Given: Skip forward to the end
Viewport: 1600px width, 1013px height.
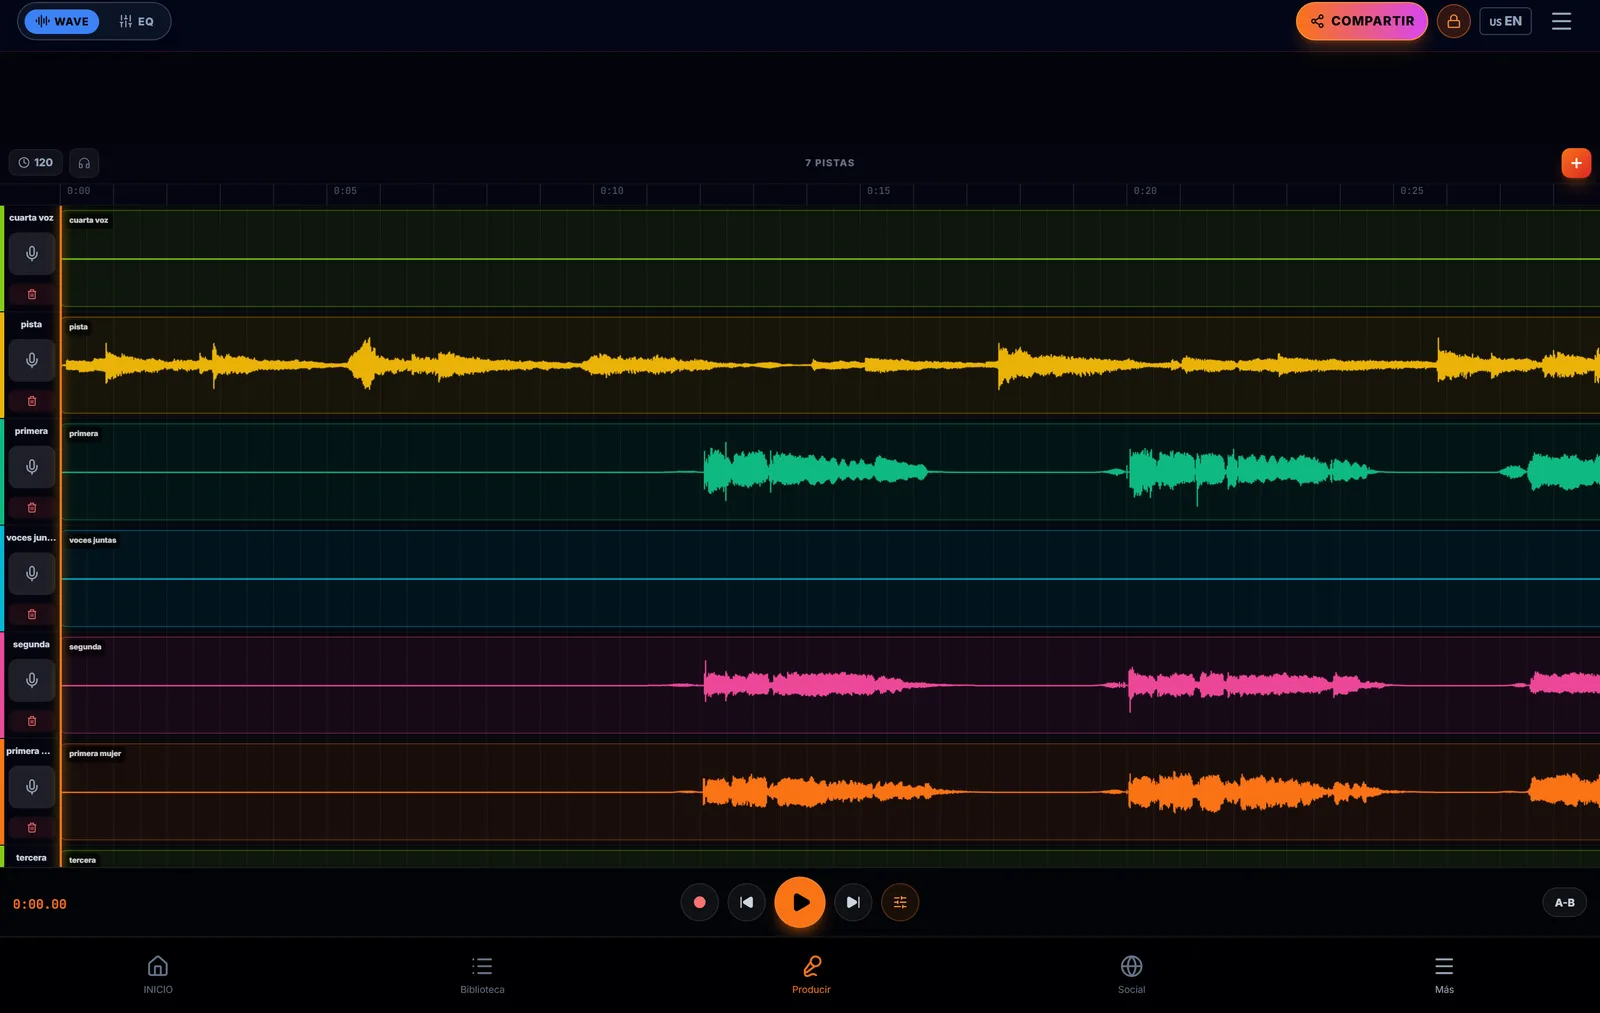Looking at the screenshot, I should click(853, 902).
